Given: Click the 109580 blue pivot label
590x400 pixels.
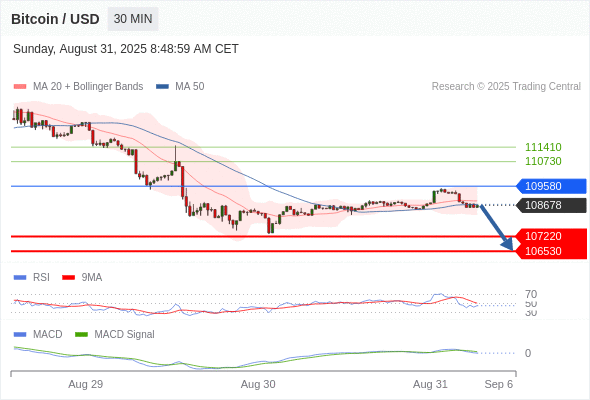Looking at the screenshot, I should pos(551,186).
